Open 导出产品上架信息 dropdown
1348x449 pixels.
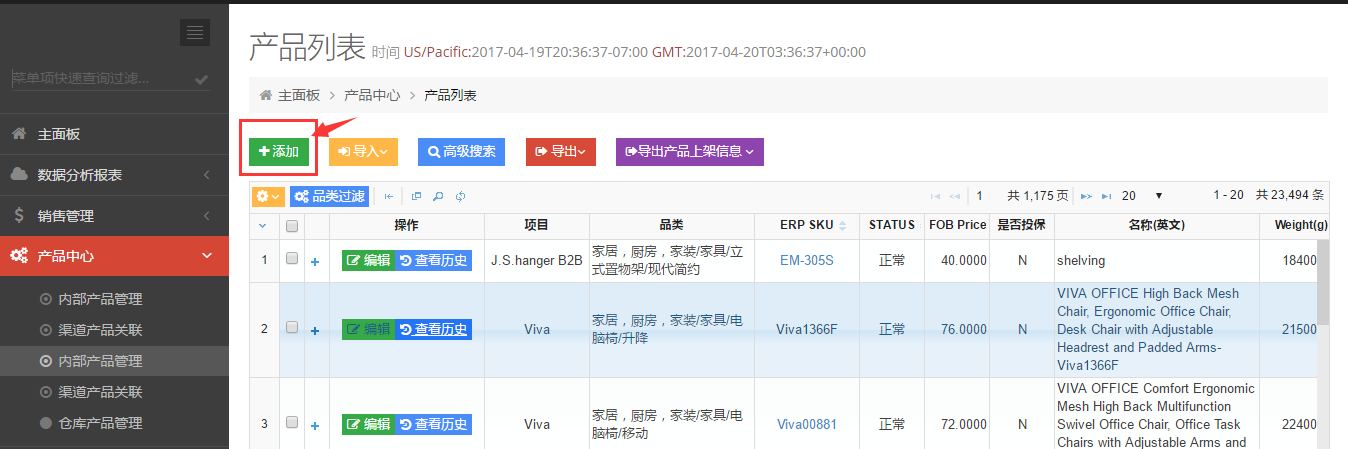coord(690,151)
